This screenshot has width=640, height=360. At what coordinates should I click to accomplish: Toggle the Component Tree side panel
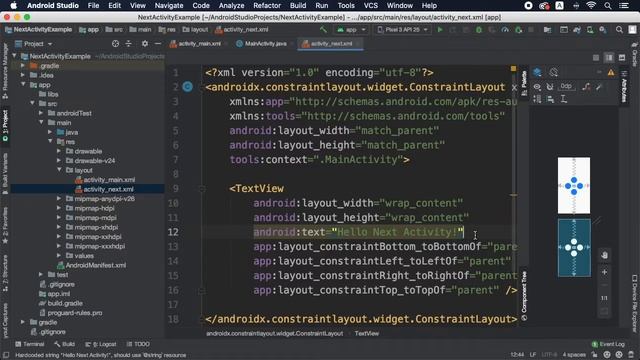click(524, 296)
